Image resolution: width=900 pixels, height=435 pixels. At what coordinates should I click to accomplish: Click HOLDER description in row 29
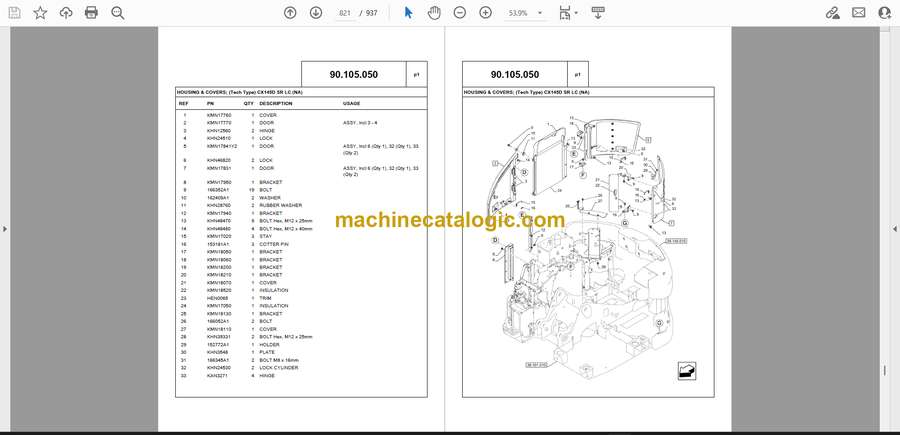tap(269, 345)
